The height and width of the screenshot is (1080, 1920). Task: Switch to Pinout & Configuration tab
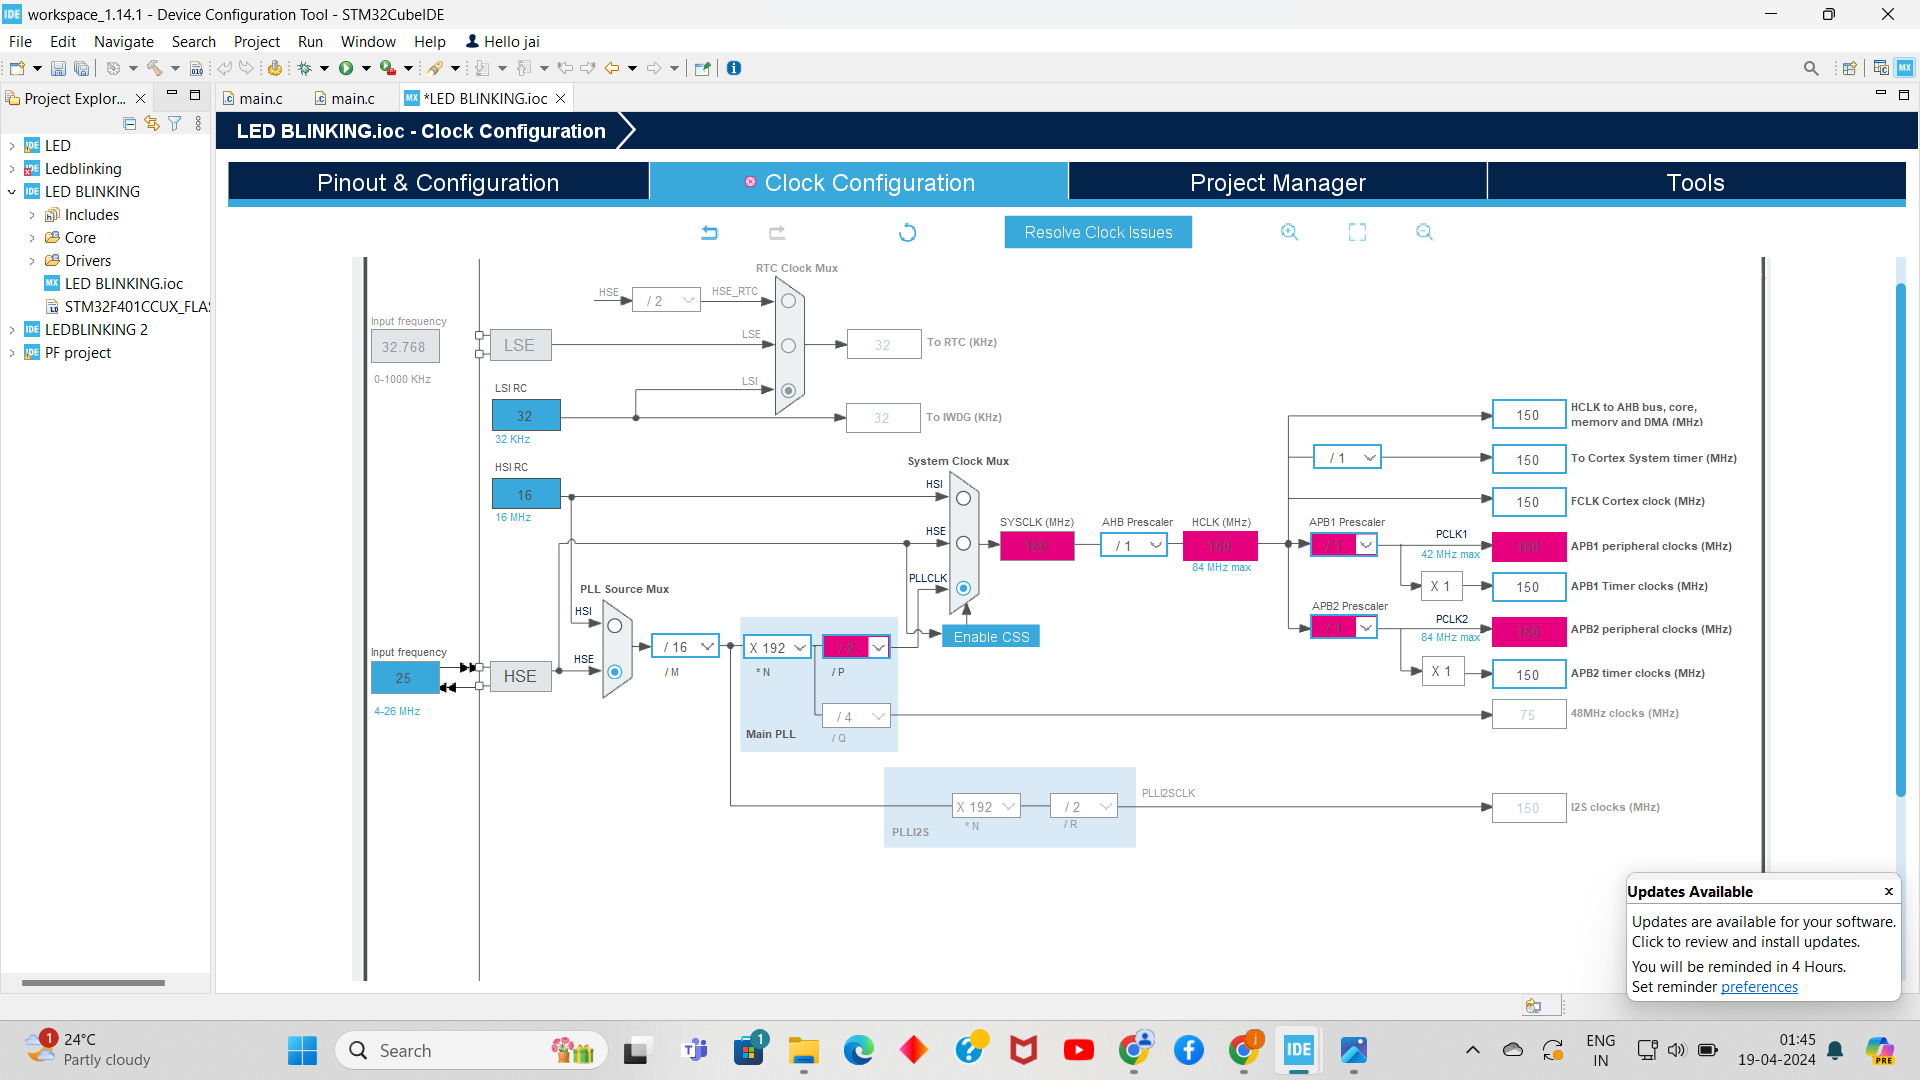pyautogui.click(x=436, y=182)
